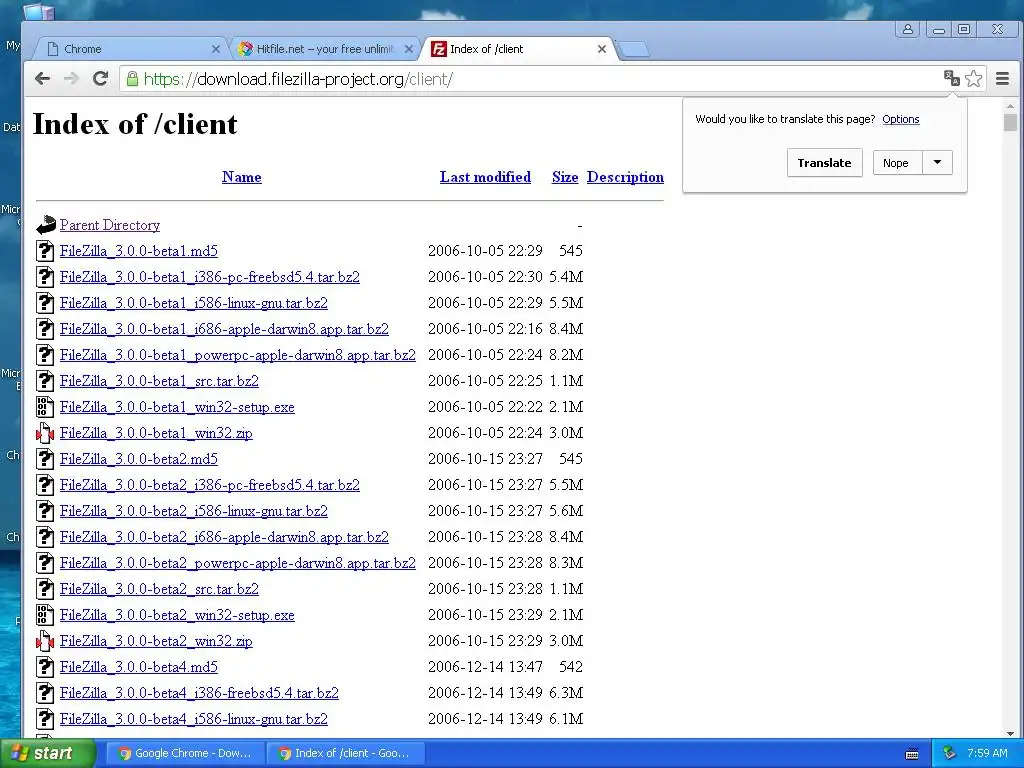The image size is (1024, 768).
Task: Open the Chrome user profile icon
Action: [908, 29]
